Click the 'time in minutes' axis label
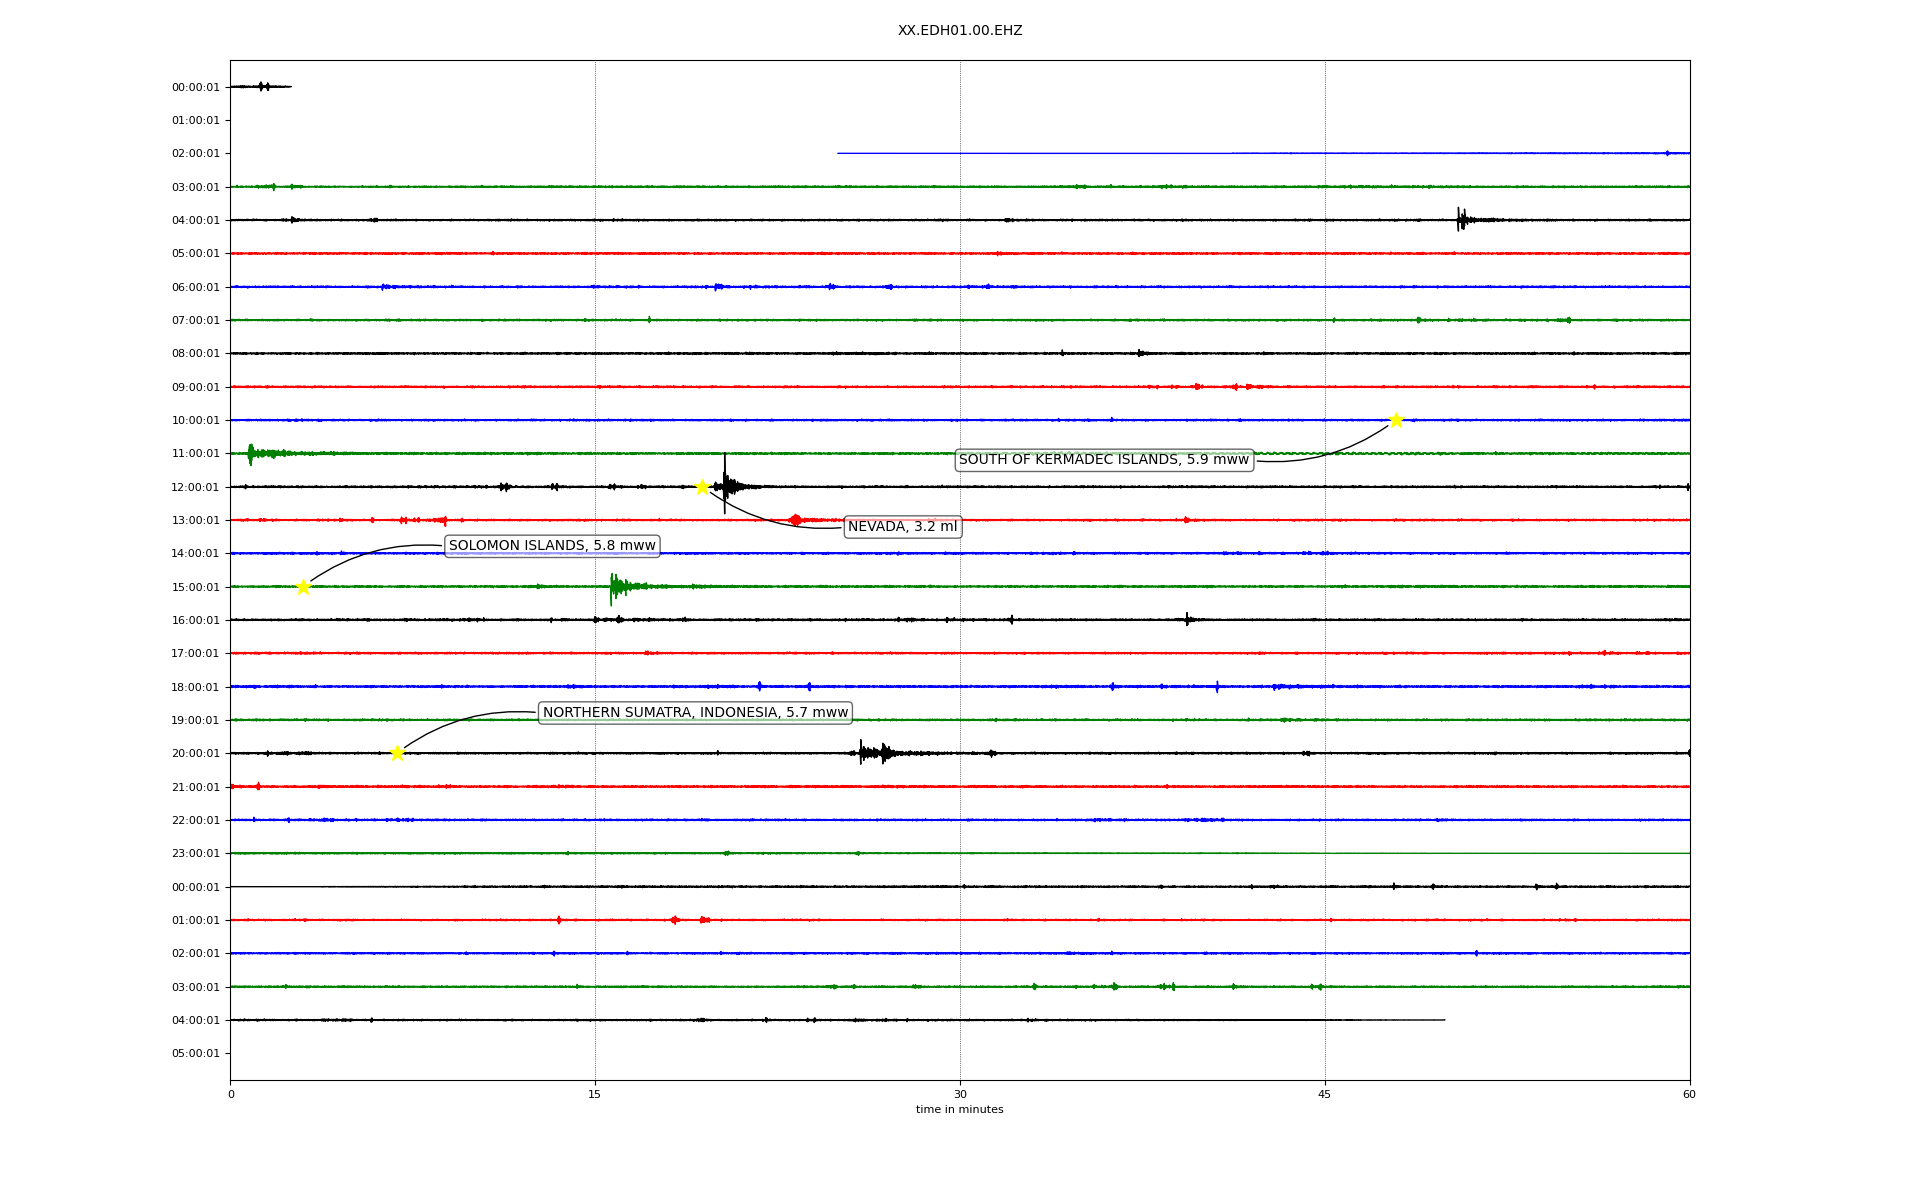 coord(959,1110)
